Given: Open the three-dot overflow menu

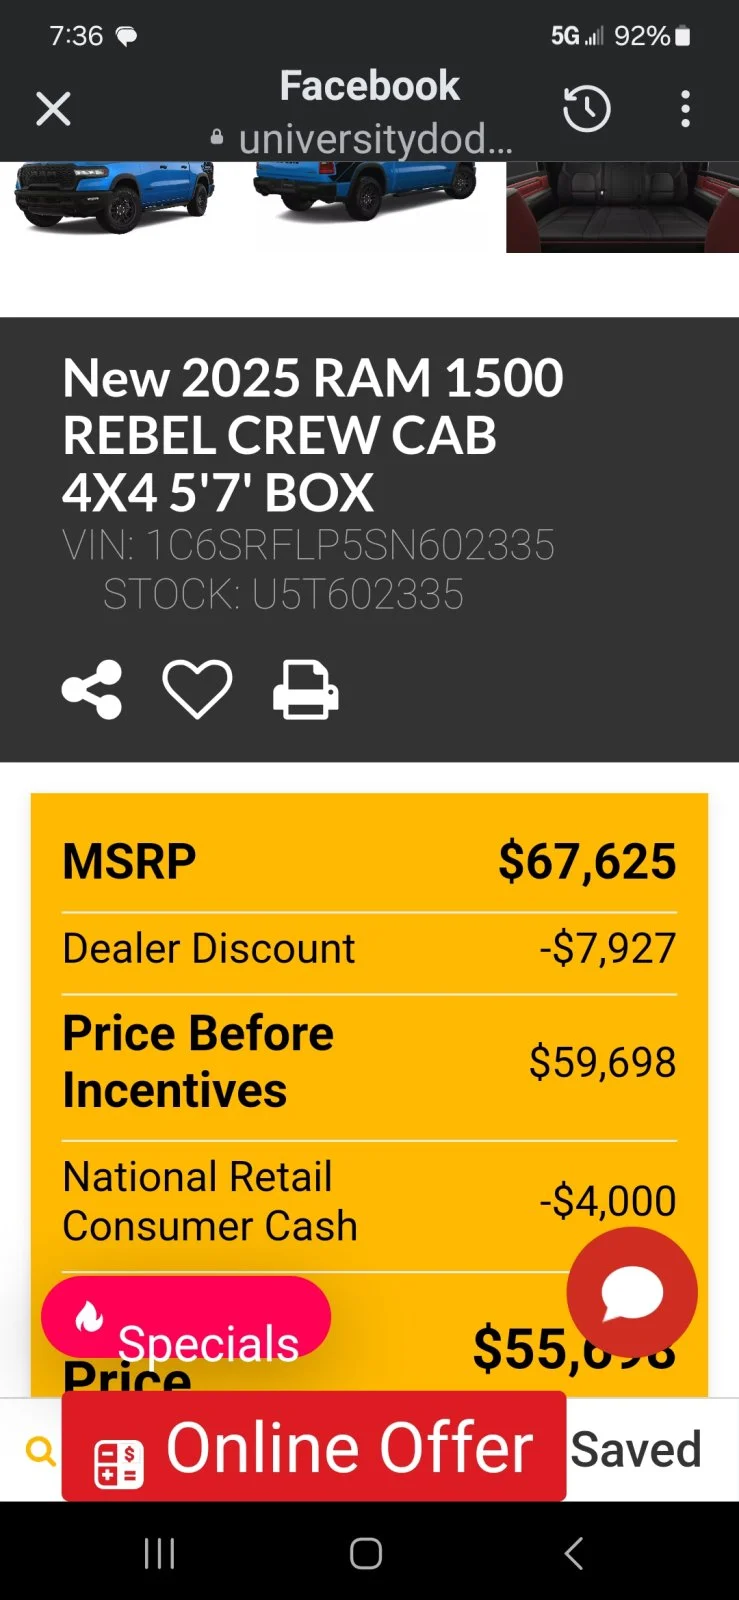Looking at the screenshot, I should 685,108.
